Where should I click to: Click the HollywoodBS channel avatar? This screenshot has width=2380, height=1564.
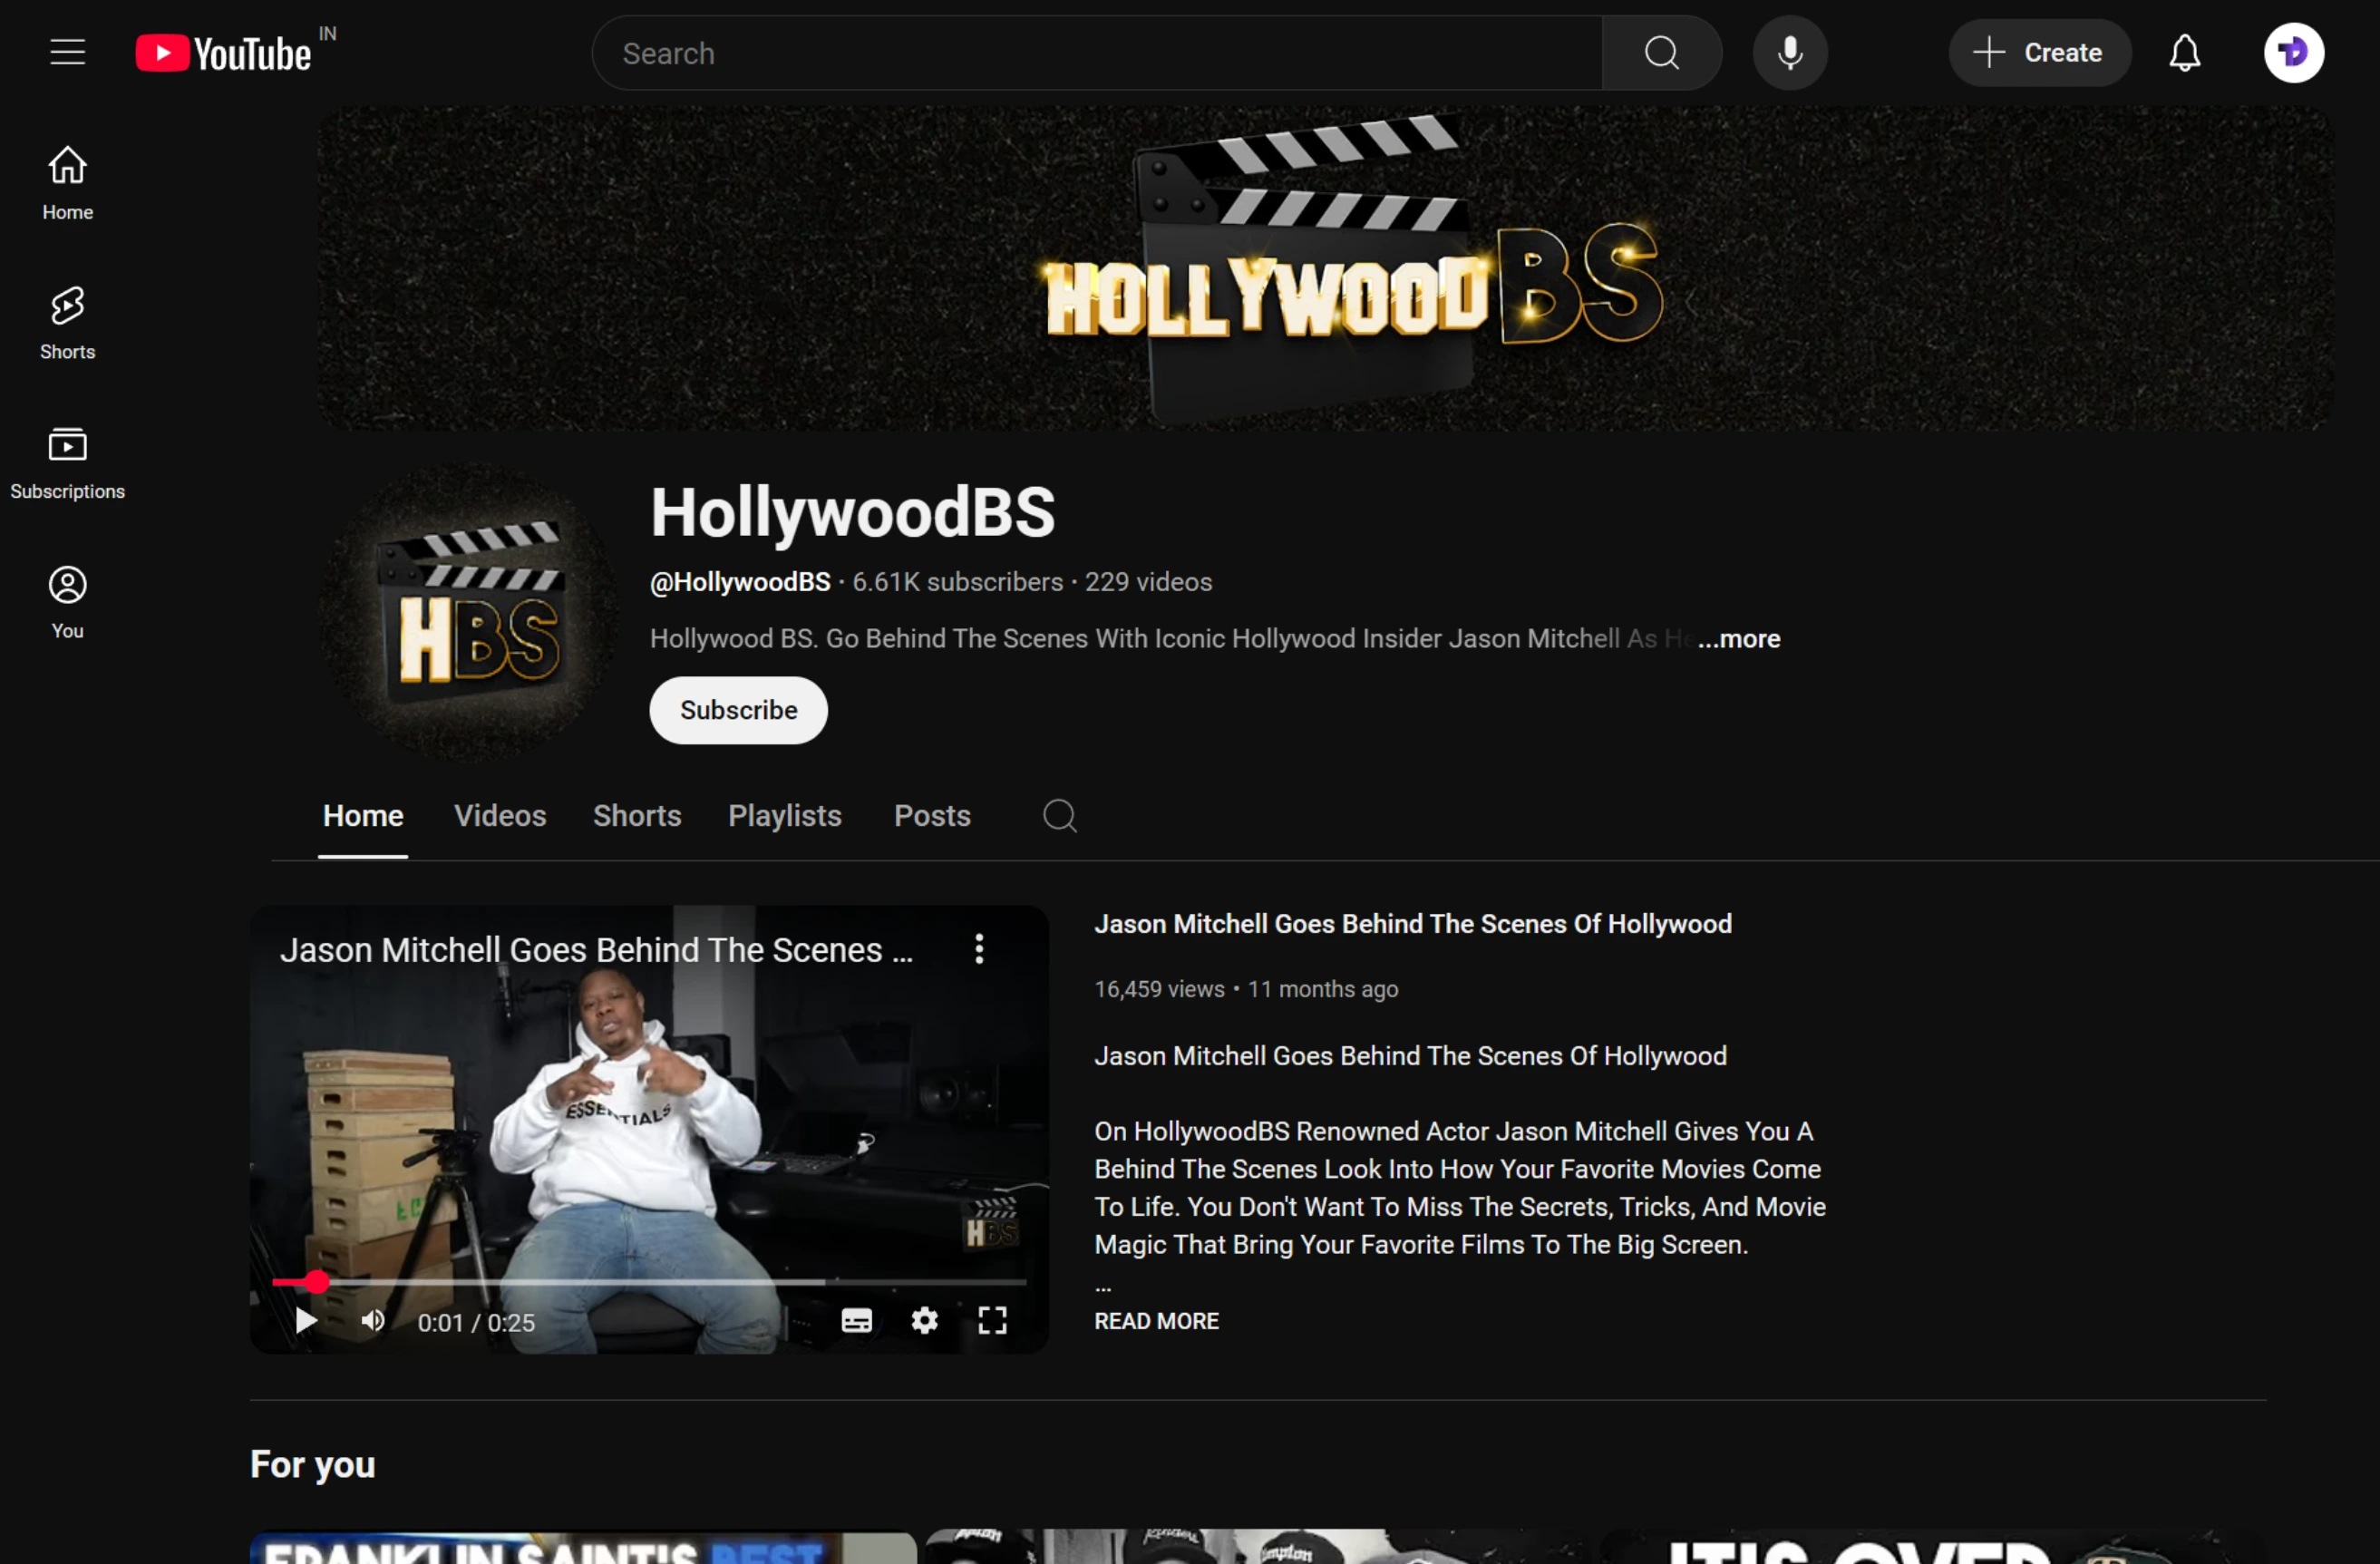(x=470, y=612)
